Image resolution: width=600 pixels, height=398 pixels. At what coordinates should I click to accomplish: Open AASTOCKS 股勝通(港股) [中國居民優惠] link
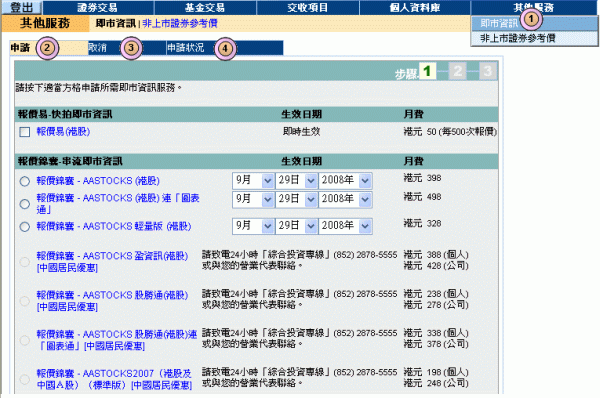[112, 301]
